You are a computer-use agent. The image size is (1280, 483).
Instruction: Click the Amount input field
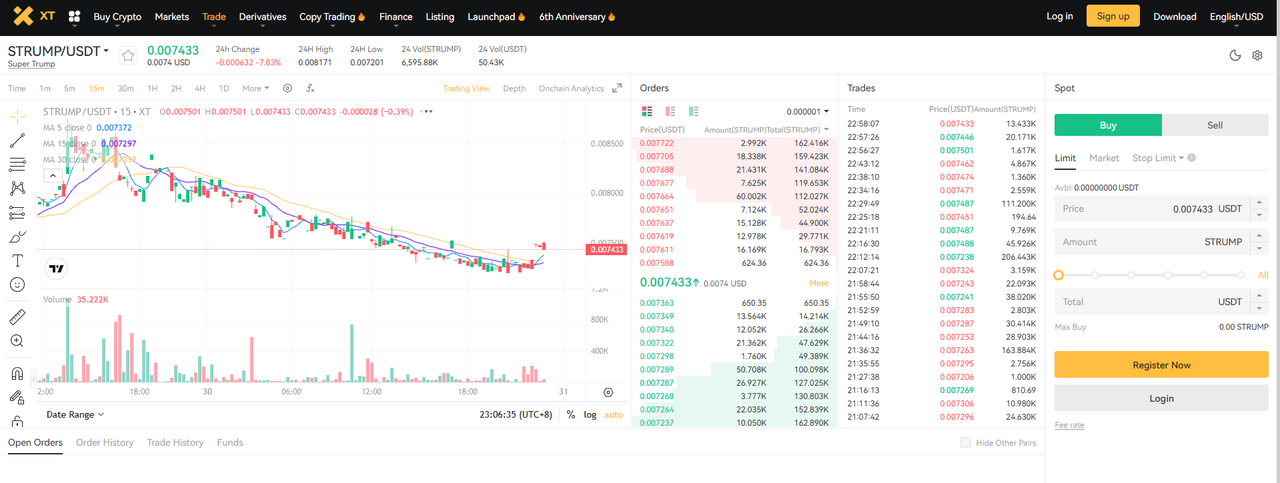pyautogui.click(x=1161, y=242)
